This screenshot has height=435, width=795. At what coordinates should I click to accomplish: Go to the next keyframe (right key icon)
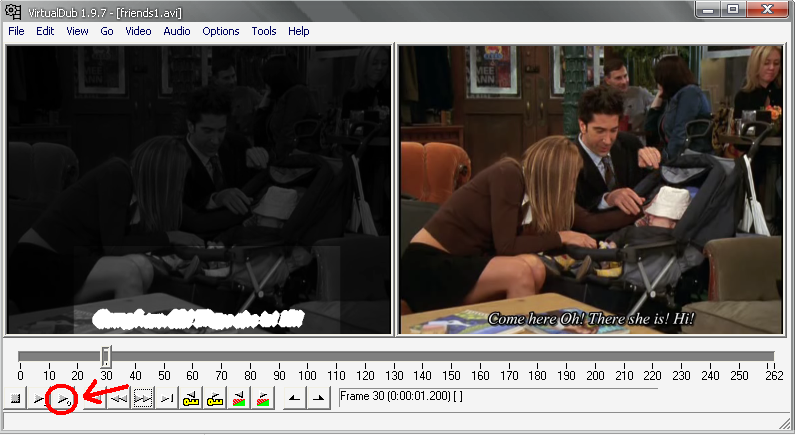[x=215, y=398]
